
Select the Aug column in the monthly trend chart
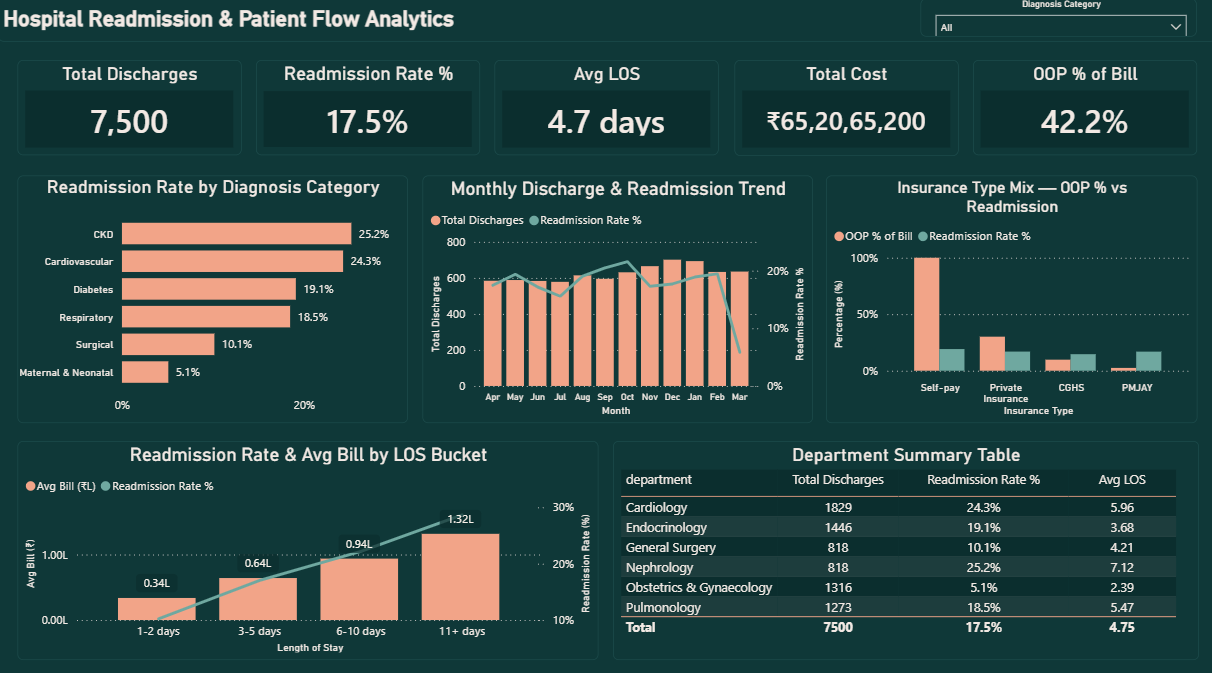click(582, 330)
